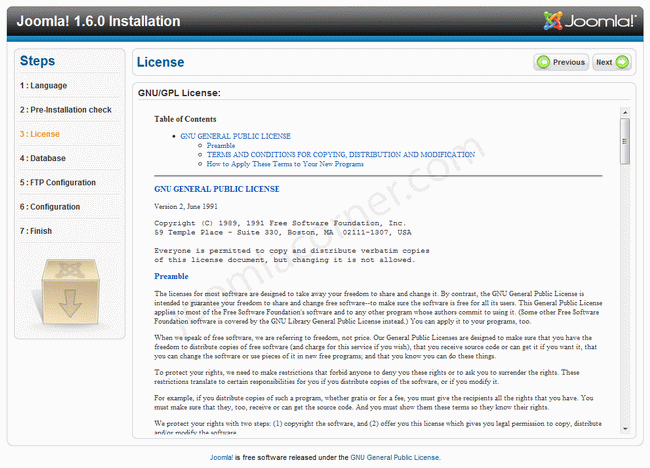Jump to Preamble in table of contents
Screen dimensions: 650x468
tap(221, 145)
